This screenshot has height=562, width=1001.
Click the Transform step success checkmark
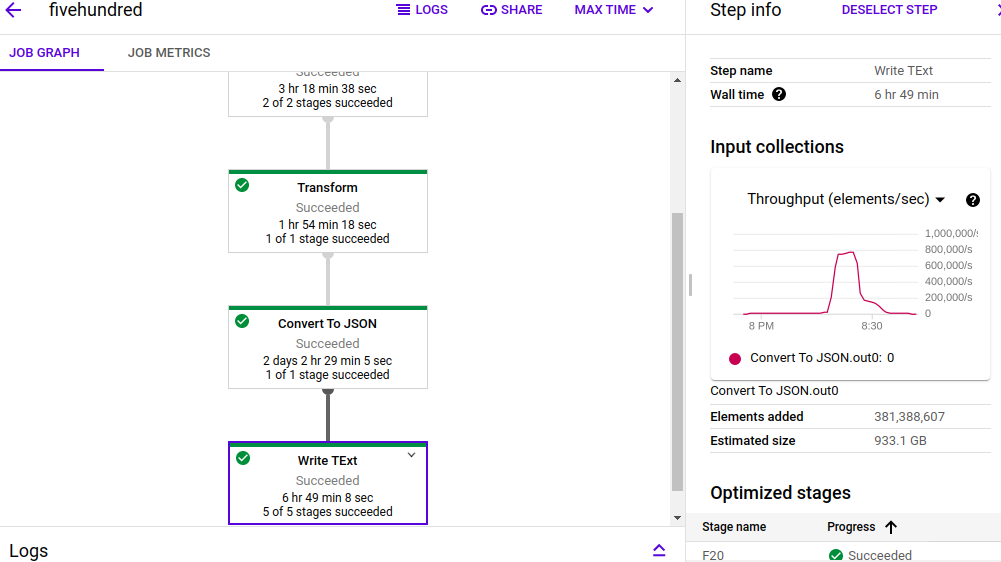click(x=242, y=185)
